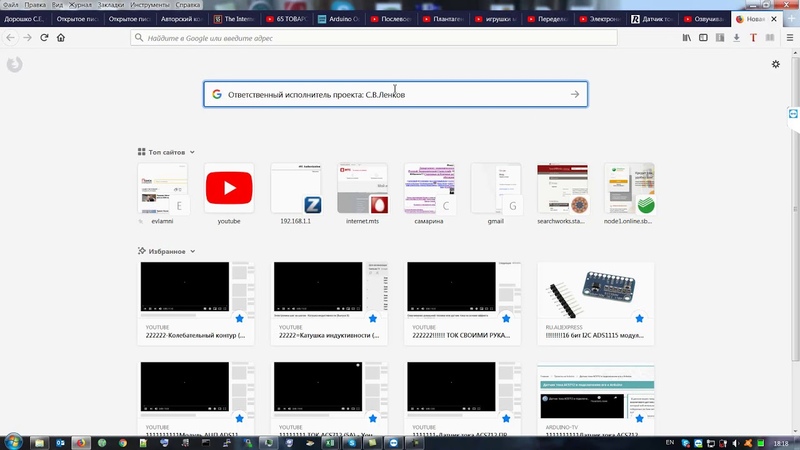
Task: Open the 'Закладки' menu
Action: tap(110, 5)
